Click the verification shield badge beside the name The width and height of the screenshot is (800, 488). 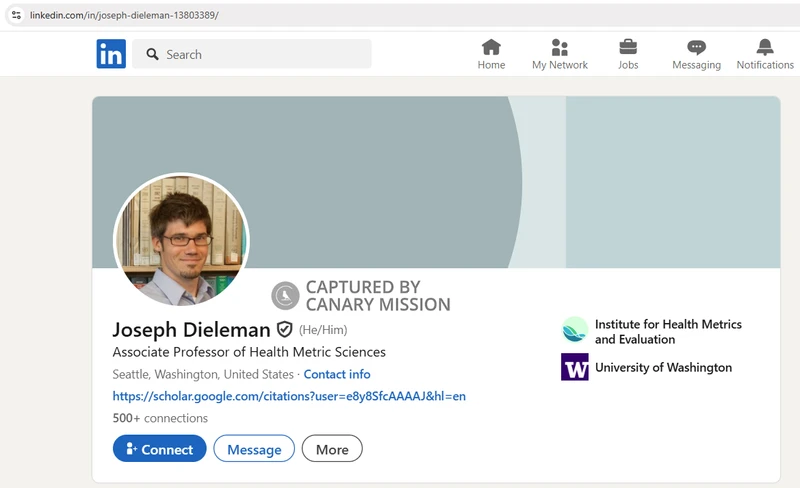tap(285, 330)
